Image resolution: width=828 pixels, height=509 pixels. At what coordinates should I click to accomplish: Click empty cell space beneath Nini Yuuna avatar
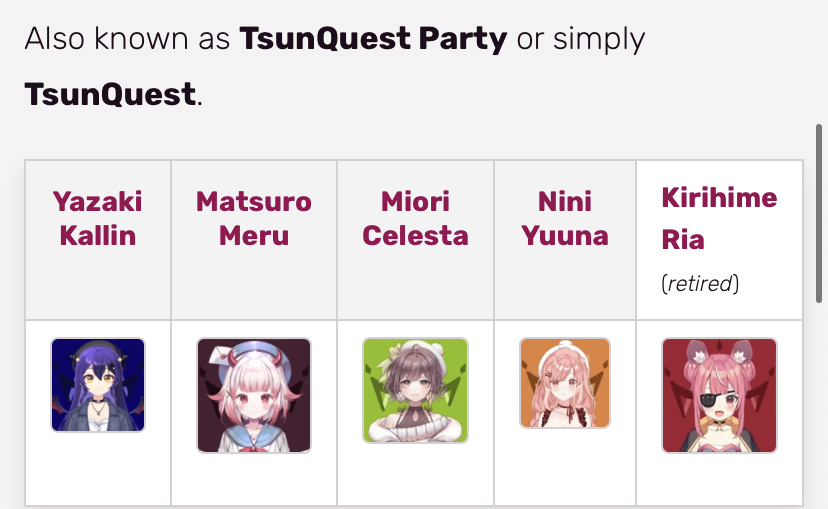(x=565, y=467)
